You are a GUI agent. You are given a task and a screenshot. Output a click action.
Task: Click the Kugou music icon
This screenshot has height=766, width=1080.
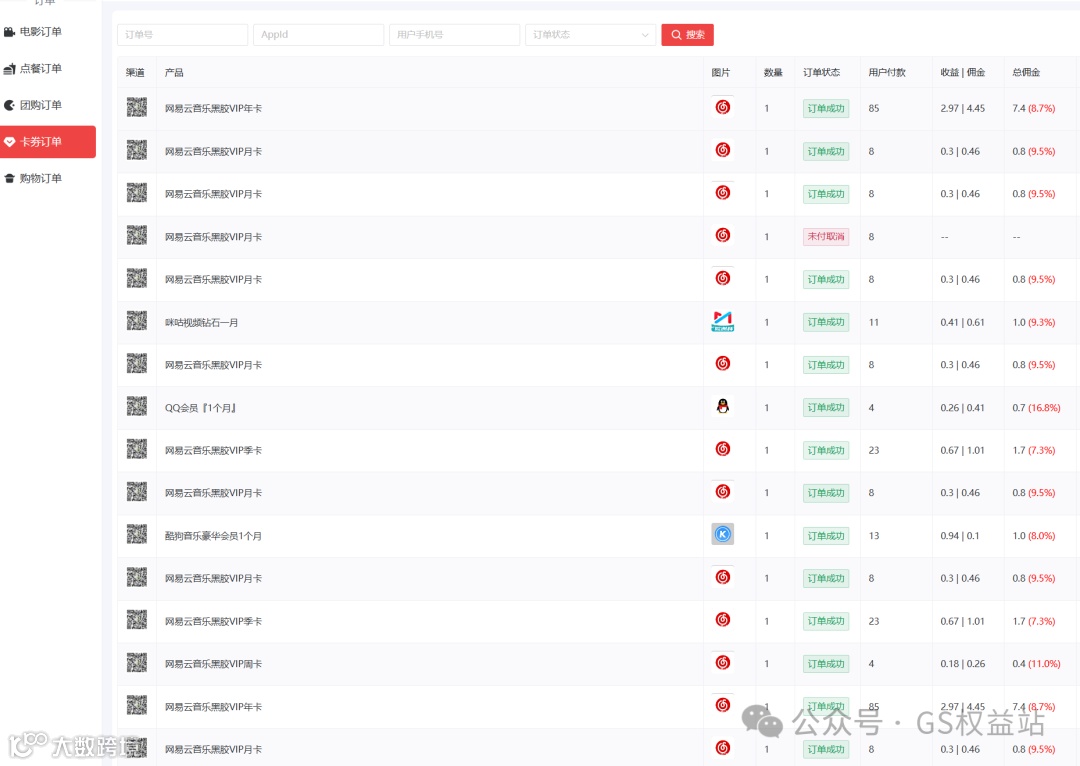[723, 534]
